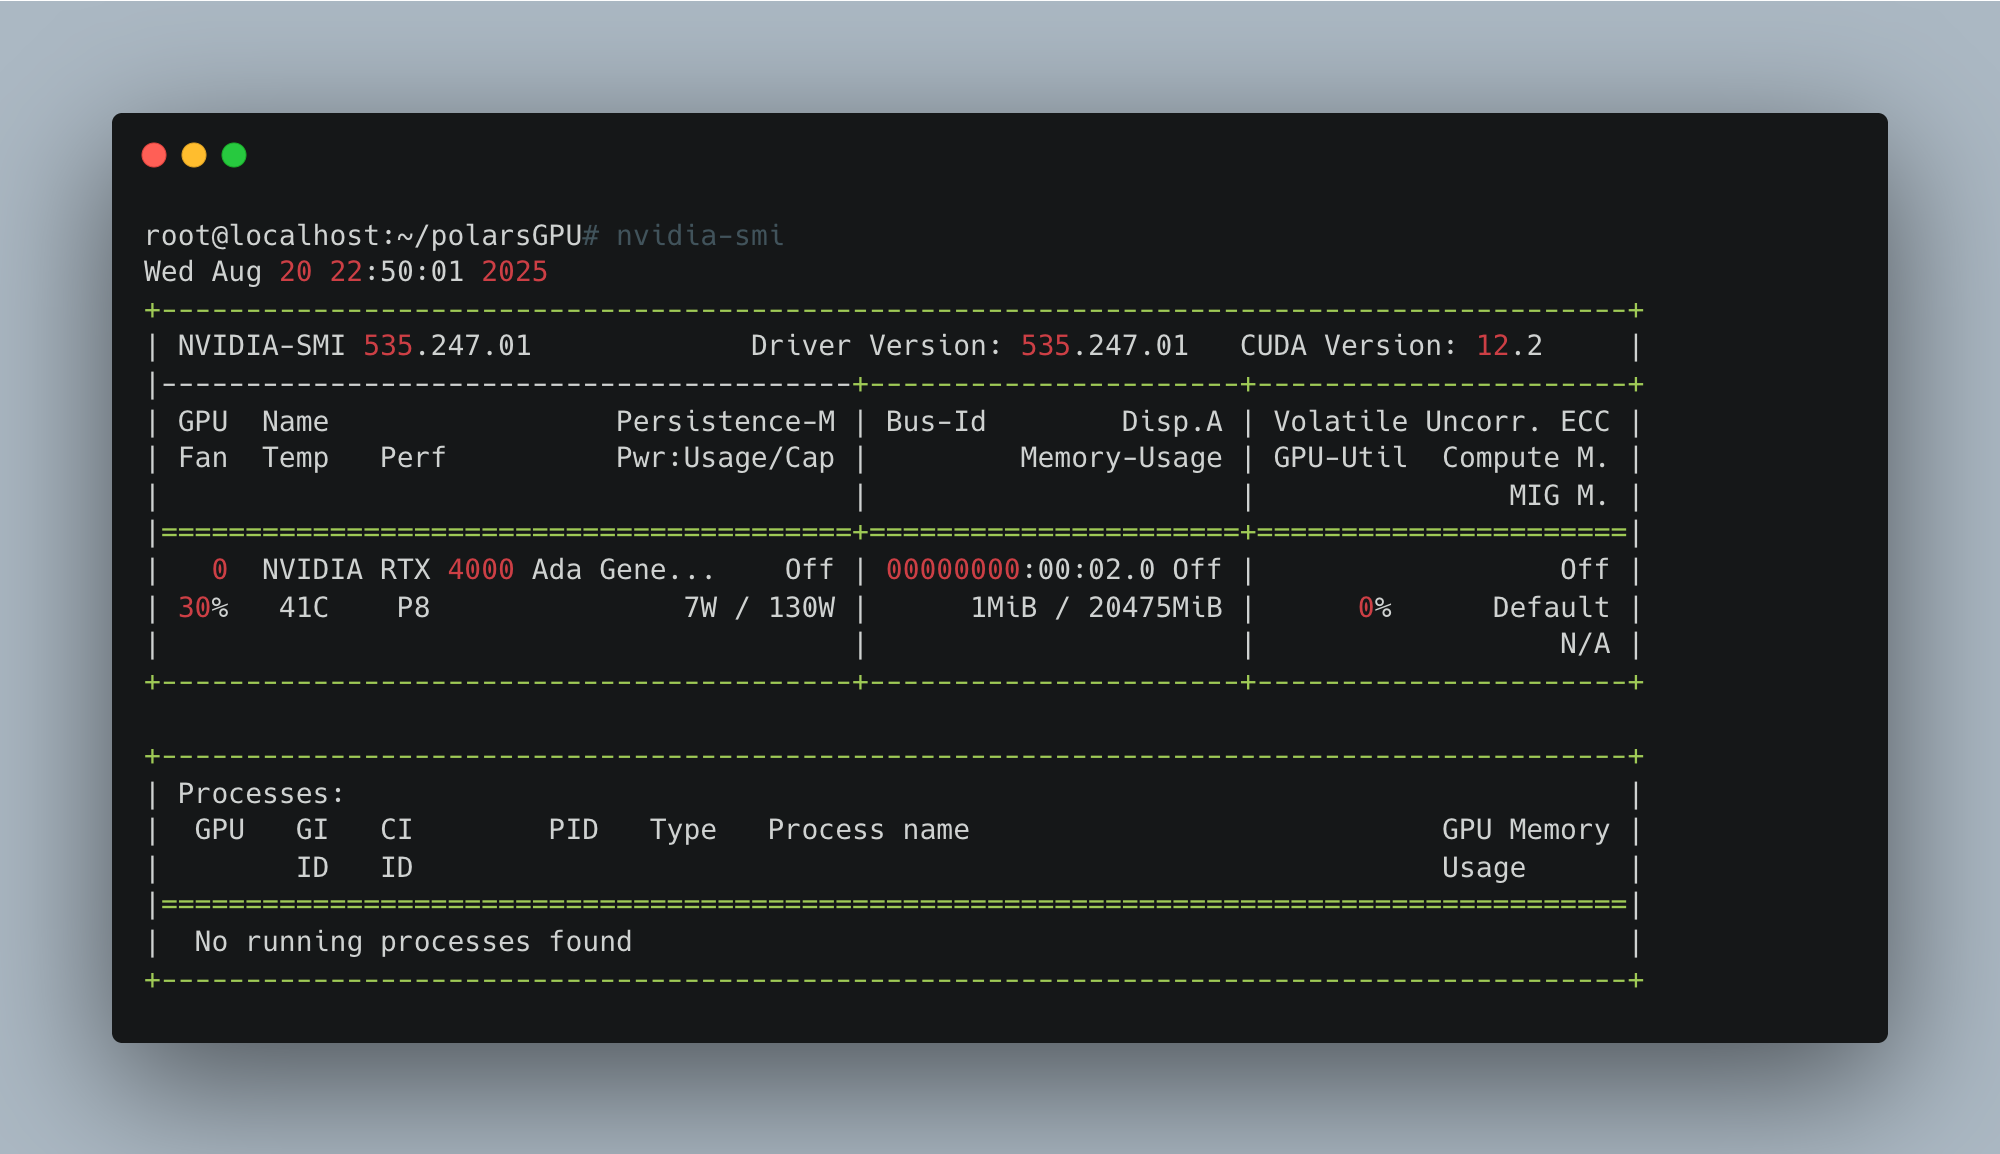This screenshot has width=2000, height=1154.
Task: Click the 7W / 130W power usage
Action: (759, 608)
